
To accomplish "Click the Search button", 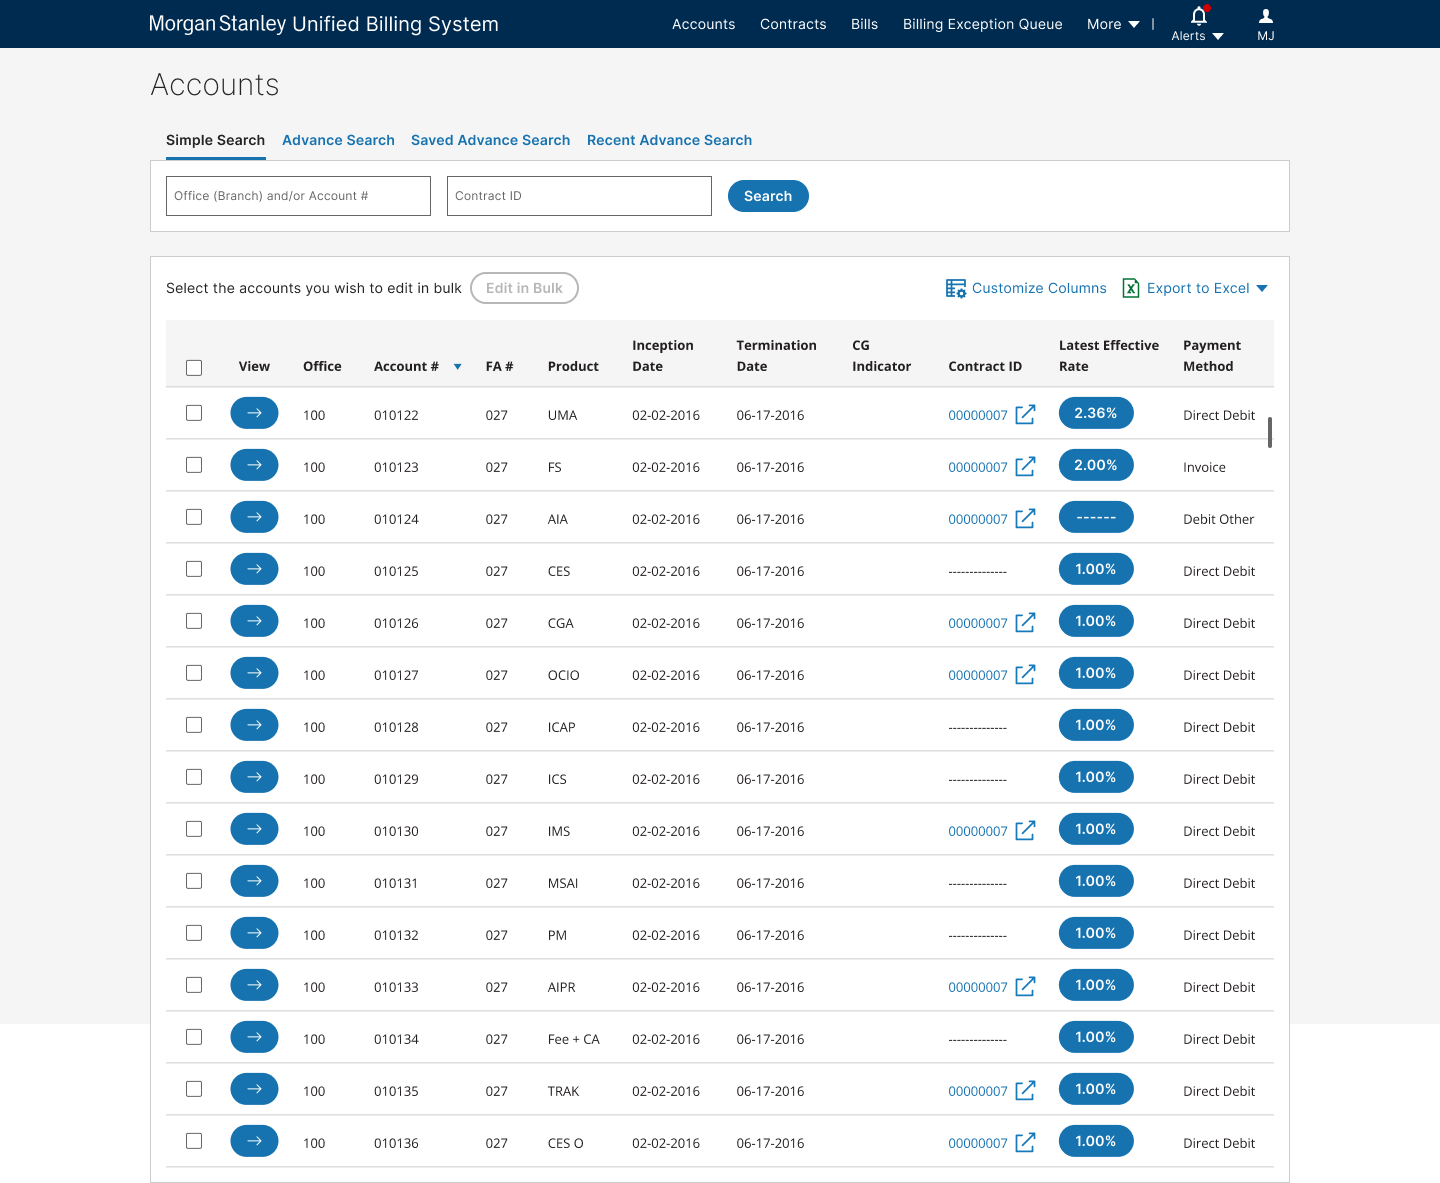I will tap(768, 196).
